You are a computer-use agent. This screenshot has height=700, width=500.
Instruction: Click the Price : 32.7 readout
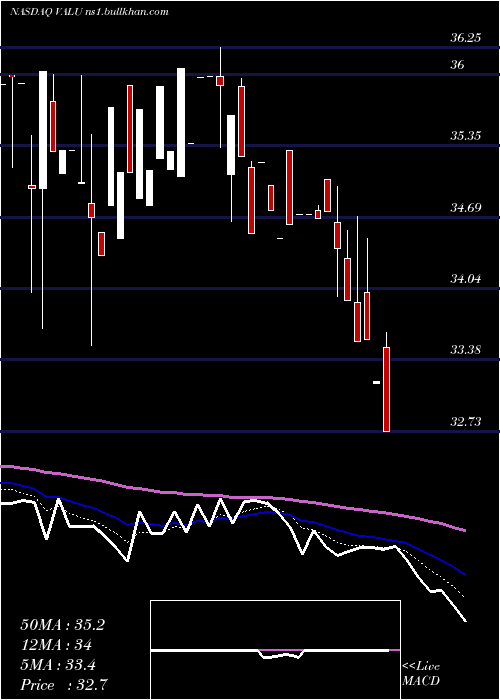pos(63,685)
